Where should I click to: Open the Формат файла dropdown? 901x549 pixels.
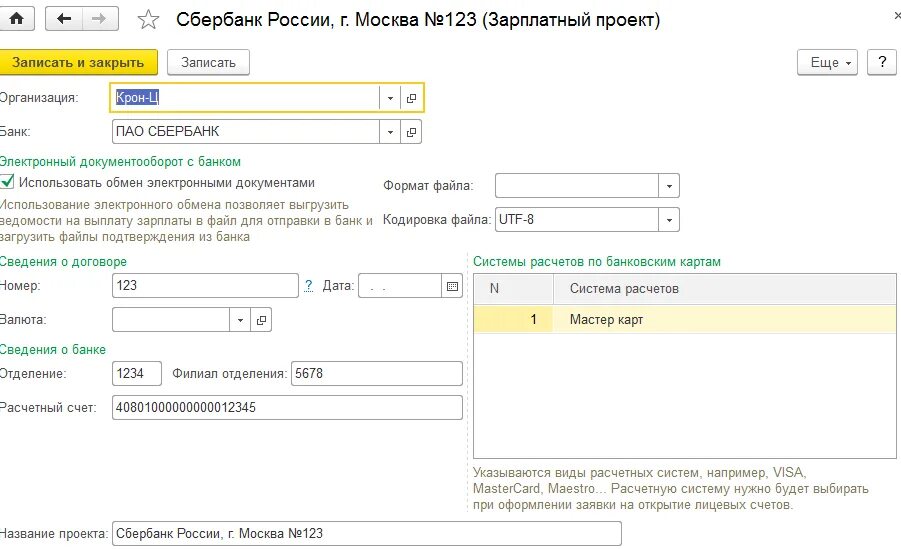coord(669,186)
